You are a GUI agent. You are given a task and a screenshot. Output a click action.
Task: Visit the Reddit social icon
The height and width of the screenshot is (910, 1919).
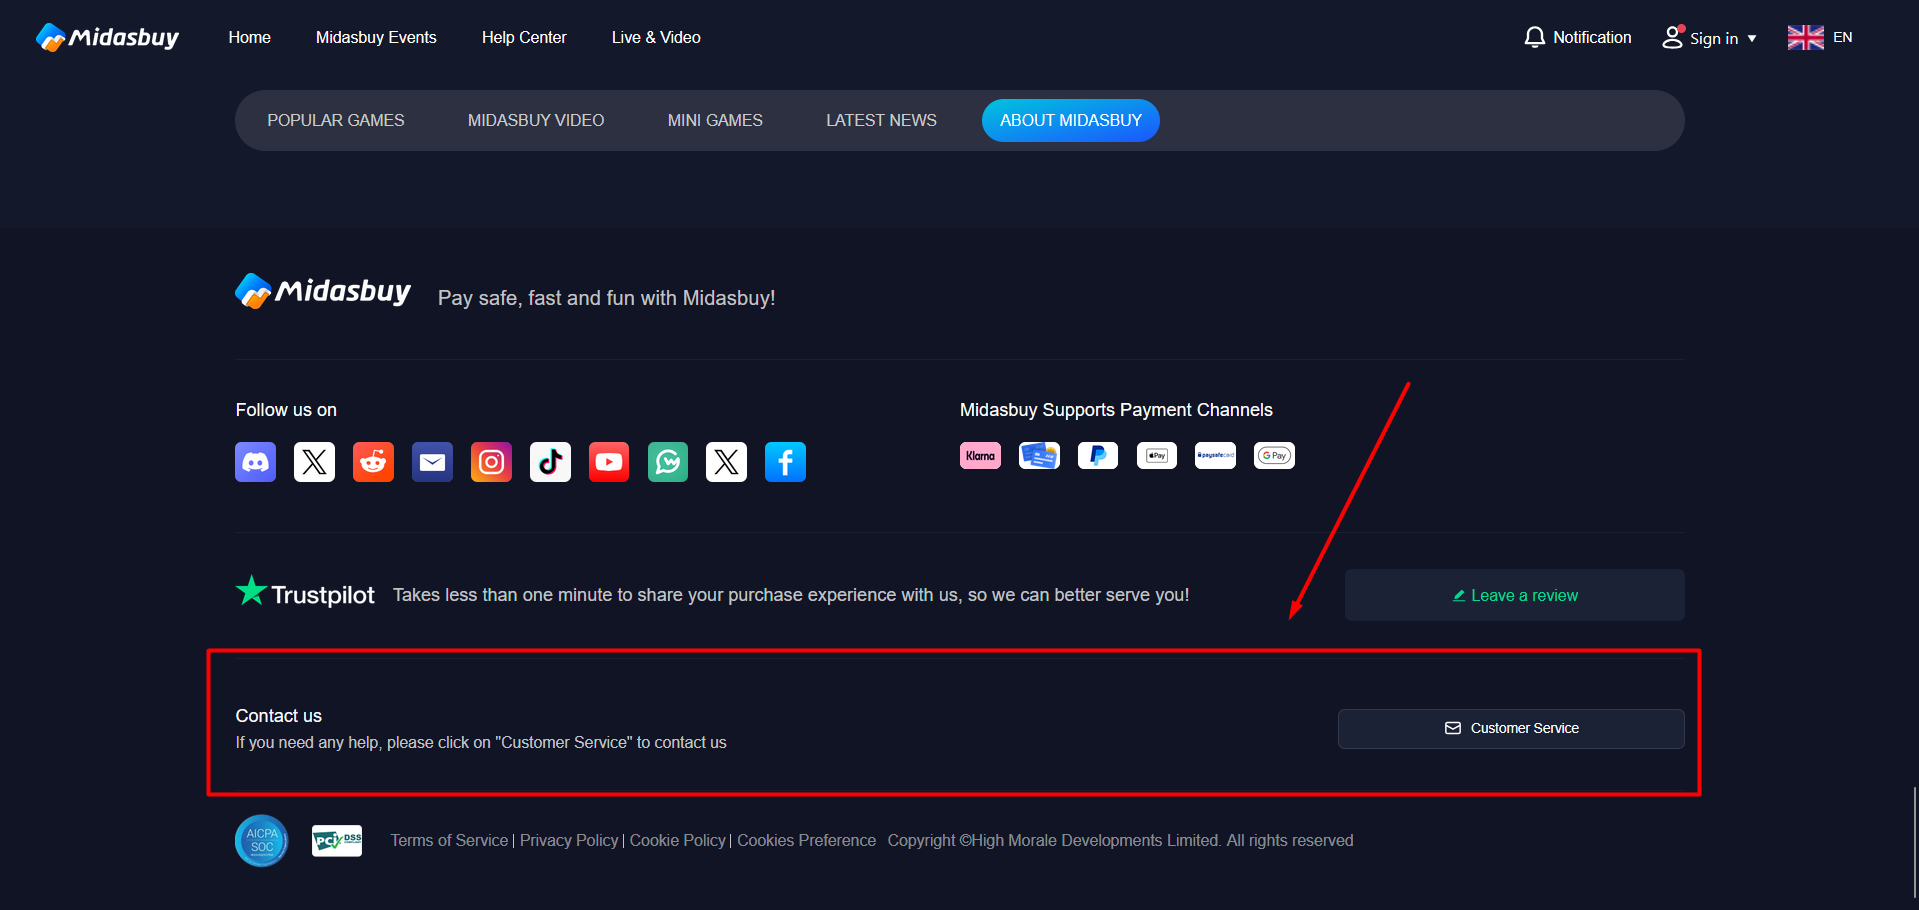pos(373,462)
